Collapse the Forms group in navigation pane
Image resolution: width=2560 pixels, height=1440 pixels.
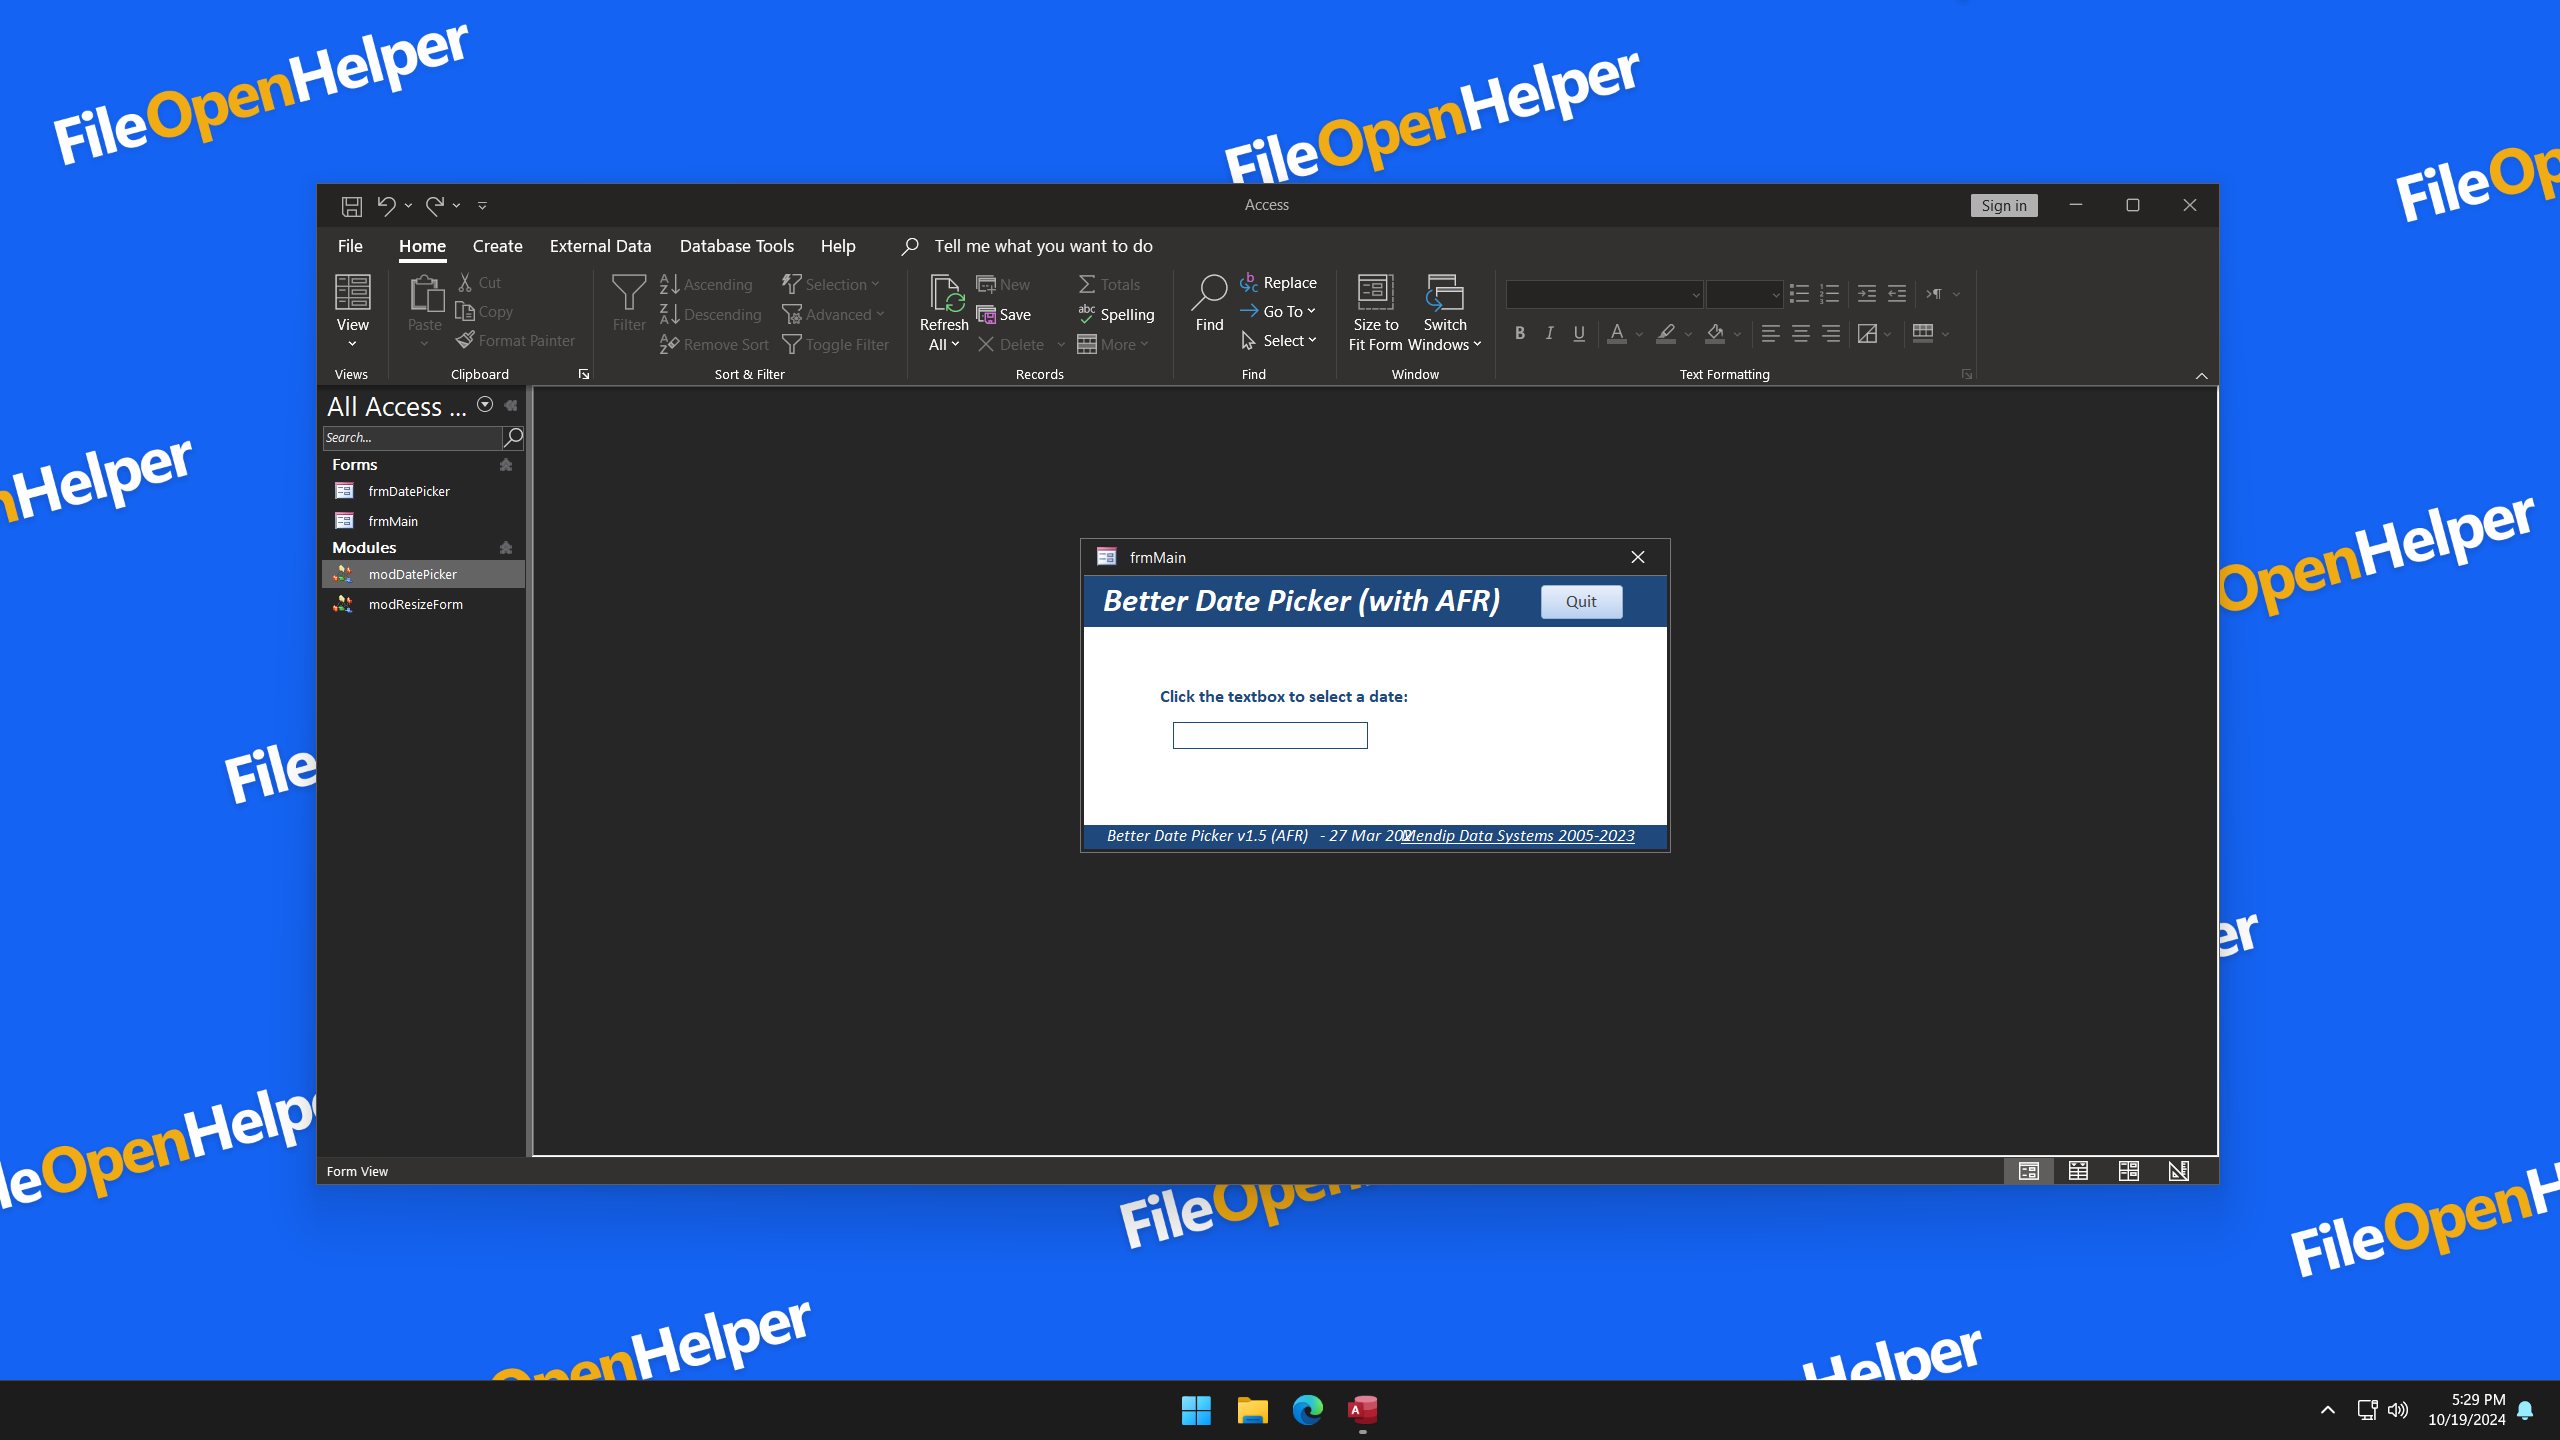(x=506, y=465)
